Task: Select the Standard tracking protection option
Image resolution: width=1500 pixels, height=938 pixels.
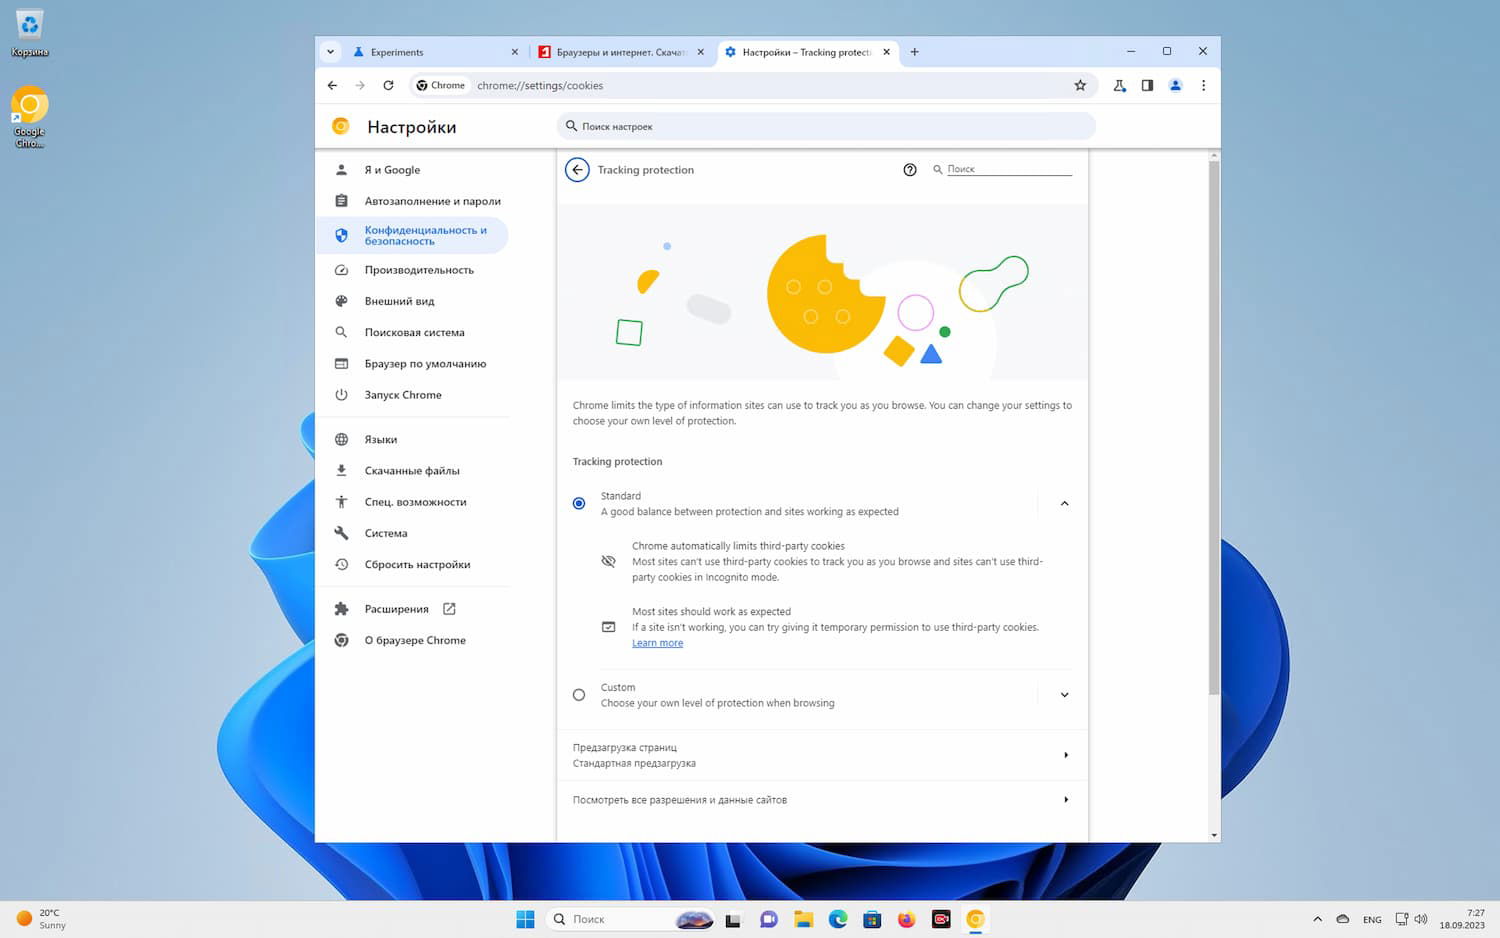Action: tap(579, 504)
